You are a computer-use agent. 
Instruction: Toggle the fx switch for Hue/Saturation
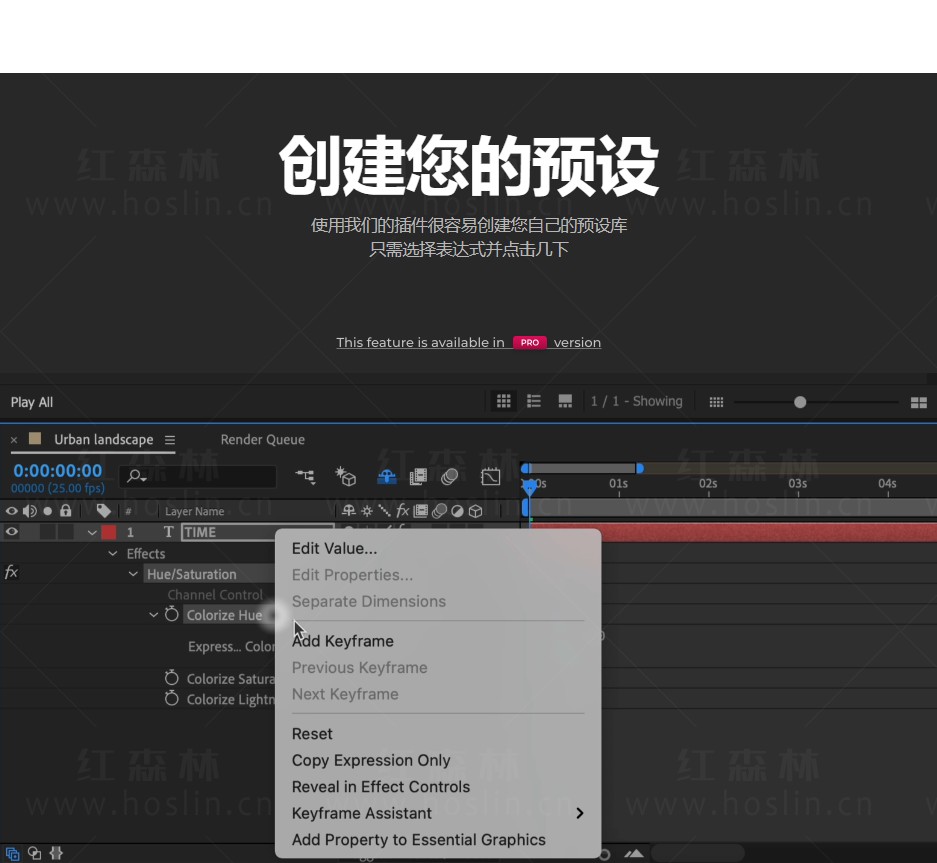tap(11, 573)
